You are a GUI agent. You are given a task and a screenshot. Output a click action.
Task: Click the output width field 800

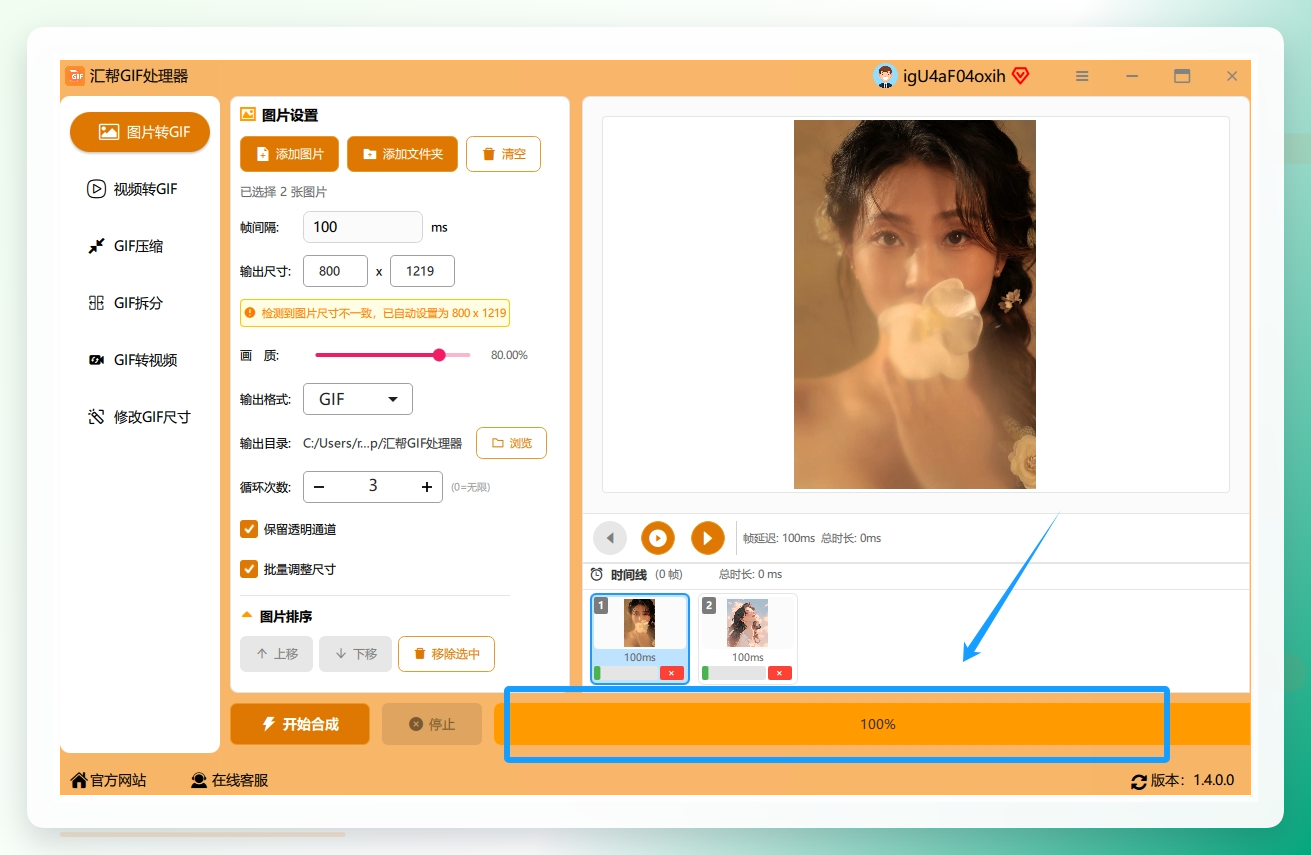pyautogui.click(x=335, y=271)
